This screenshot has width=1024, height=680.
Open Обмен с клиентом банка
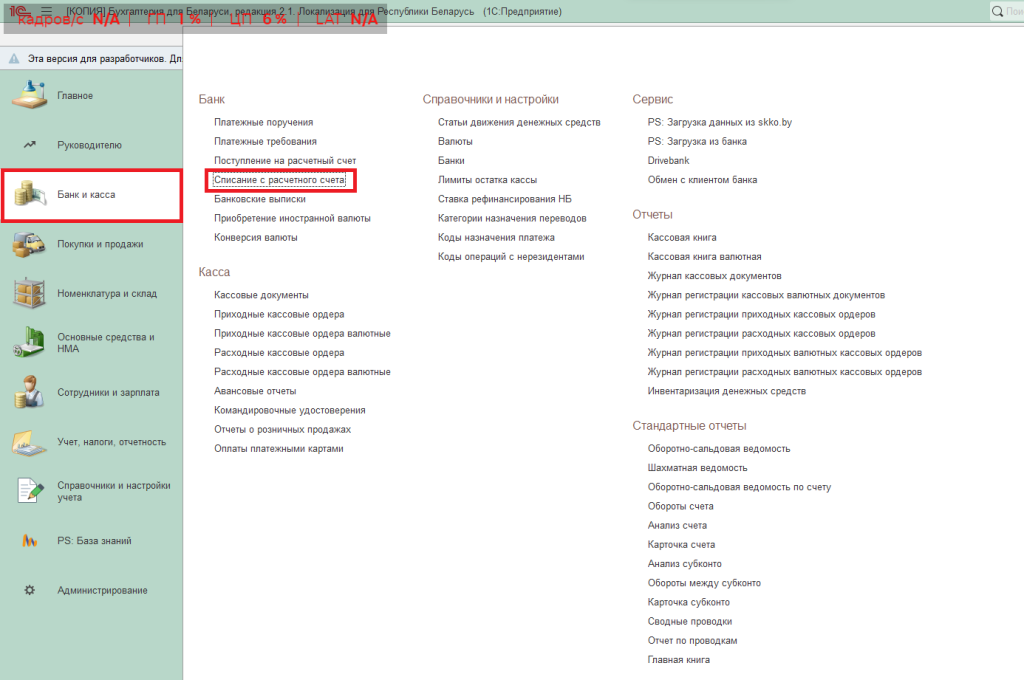(702, 180)
